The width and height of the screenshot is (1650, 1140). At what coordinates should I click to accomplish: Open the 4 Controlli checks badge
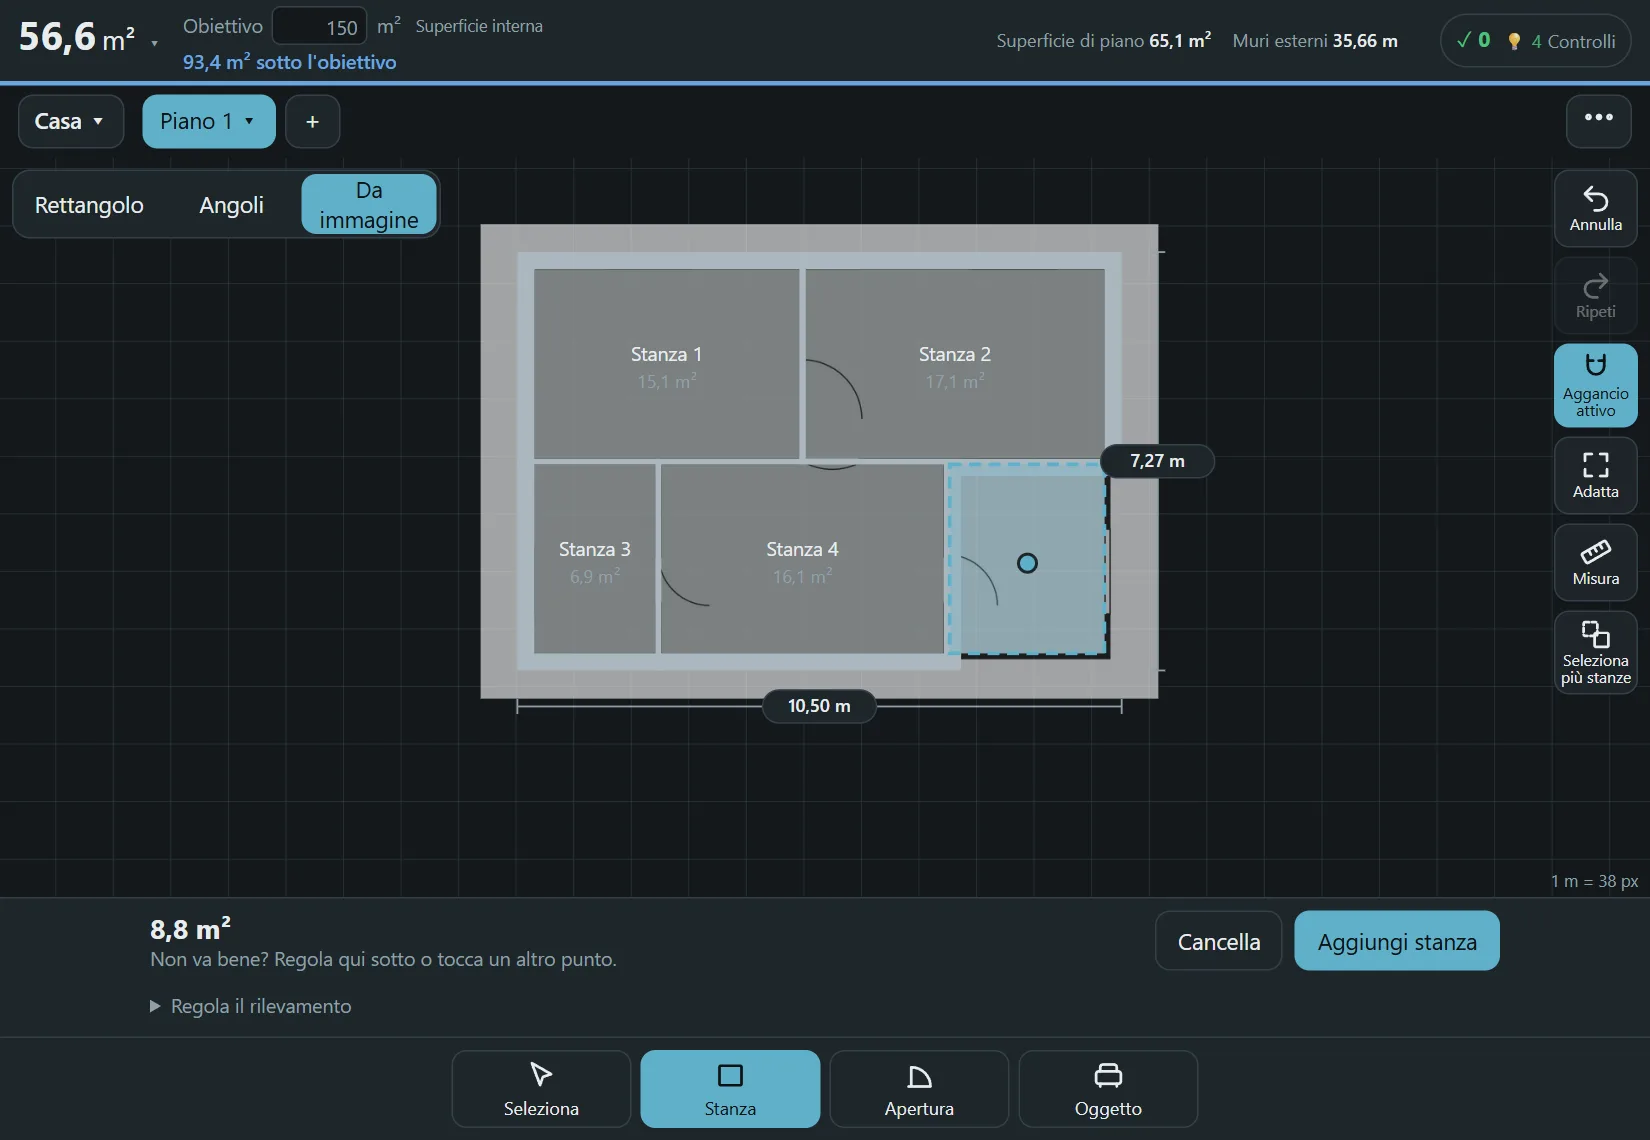point(1535,41)
